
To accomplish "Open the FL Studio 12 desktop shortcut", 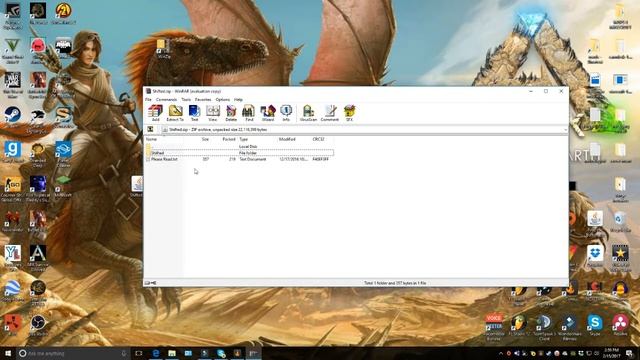I will pyautogui.click(x=519, y=325).
